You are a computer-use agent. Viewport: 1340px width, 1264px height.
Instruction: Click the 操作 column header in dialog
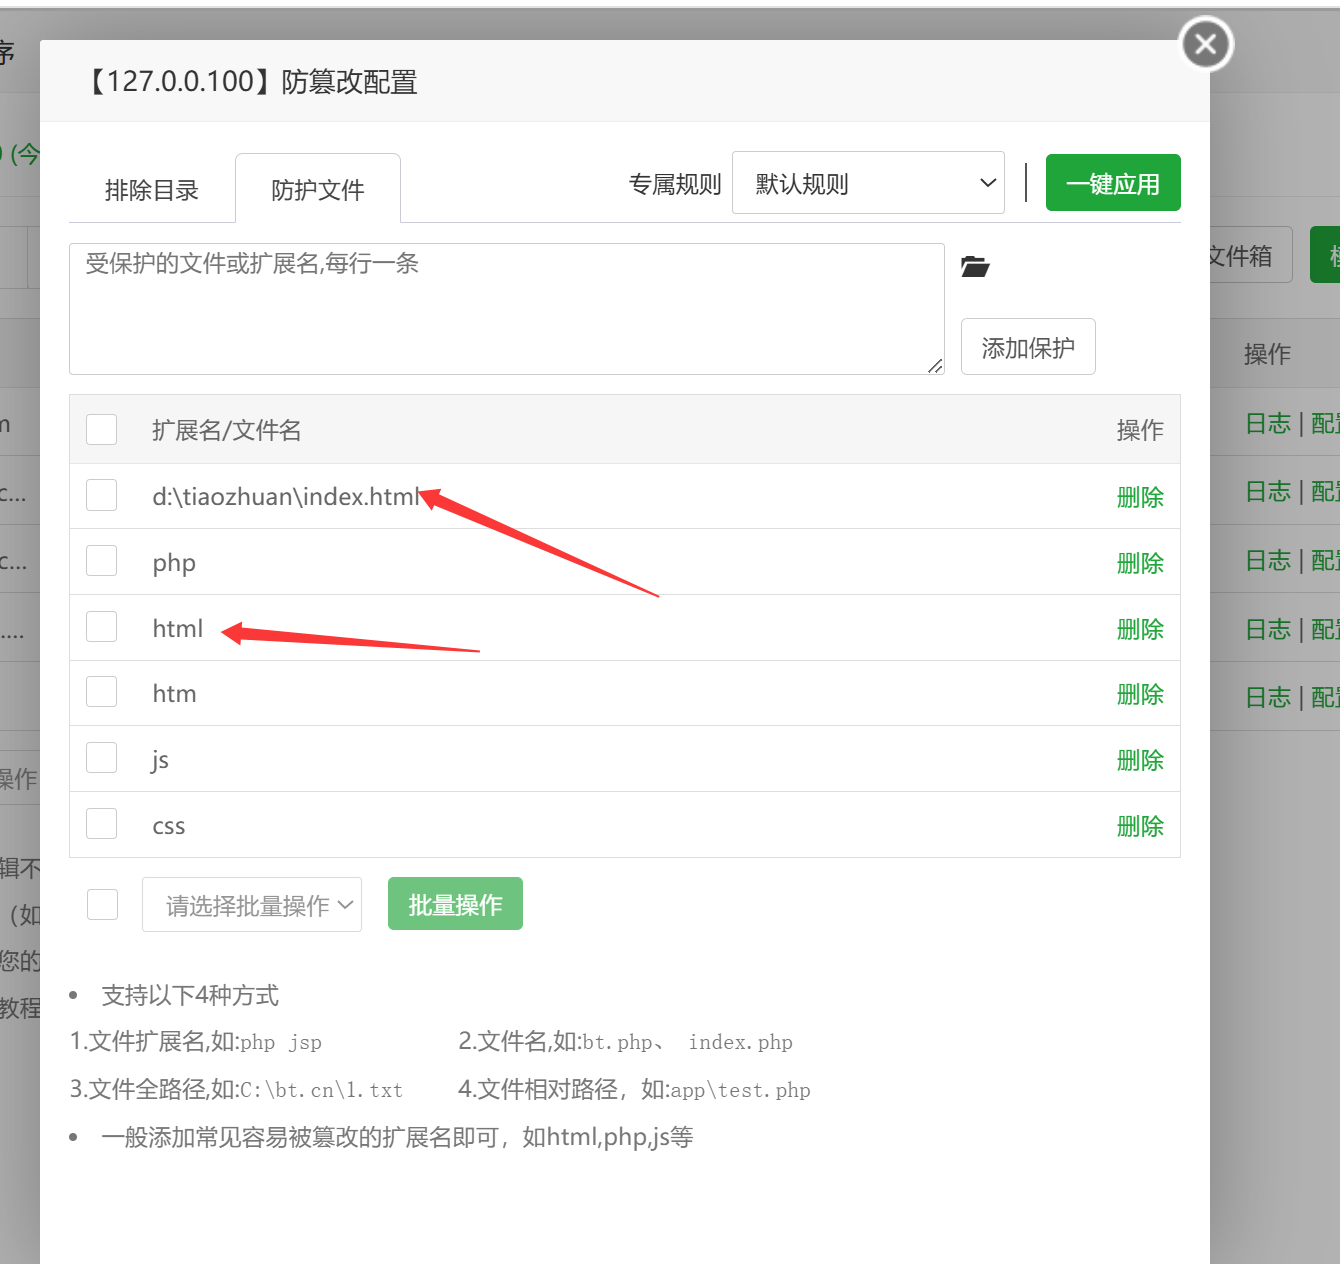pyautogui.click(x=1140, y=430)
